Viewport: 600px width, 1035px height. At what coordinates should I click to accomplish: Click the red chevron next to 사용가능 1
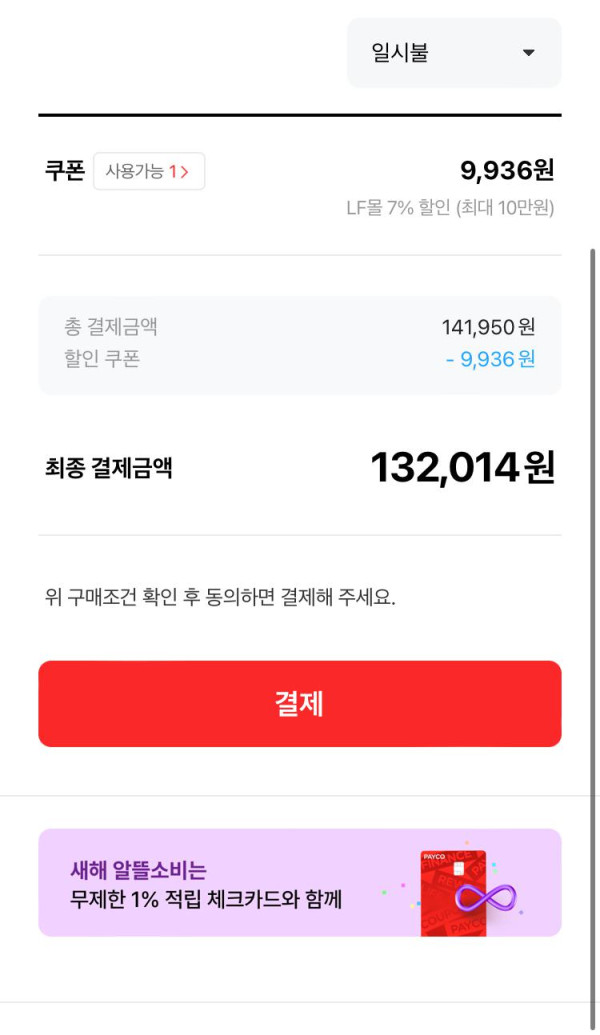pyautogui.click(x=185, y=172)
